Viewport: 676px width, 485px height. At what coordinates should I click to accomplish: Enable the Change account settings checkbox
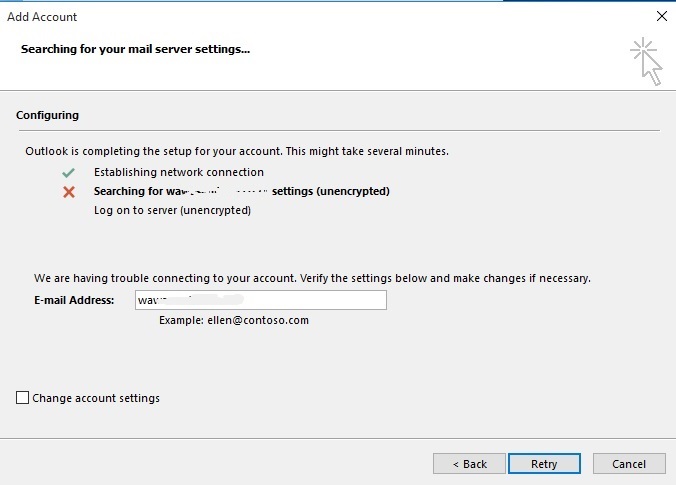(23, 398)
